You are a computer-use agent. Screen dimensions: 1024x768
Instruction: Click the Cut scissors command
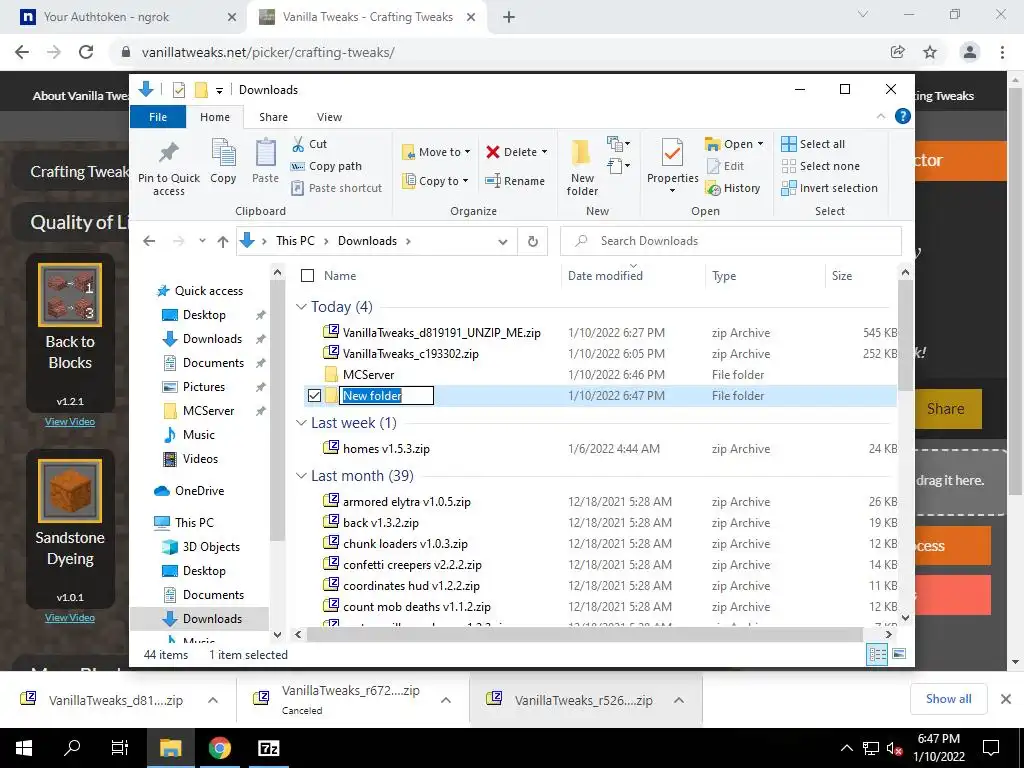(310, 144)
